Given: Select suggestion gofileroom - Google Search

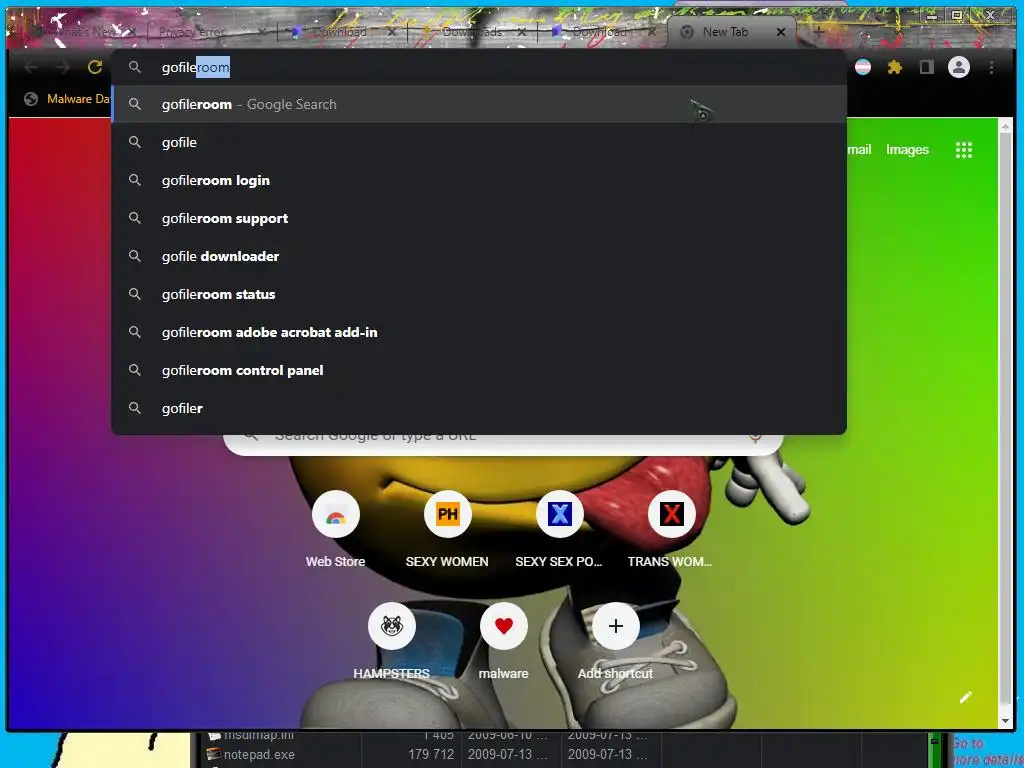Looking at the screenshot, I should 479,104.
